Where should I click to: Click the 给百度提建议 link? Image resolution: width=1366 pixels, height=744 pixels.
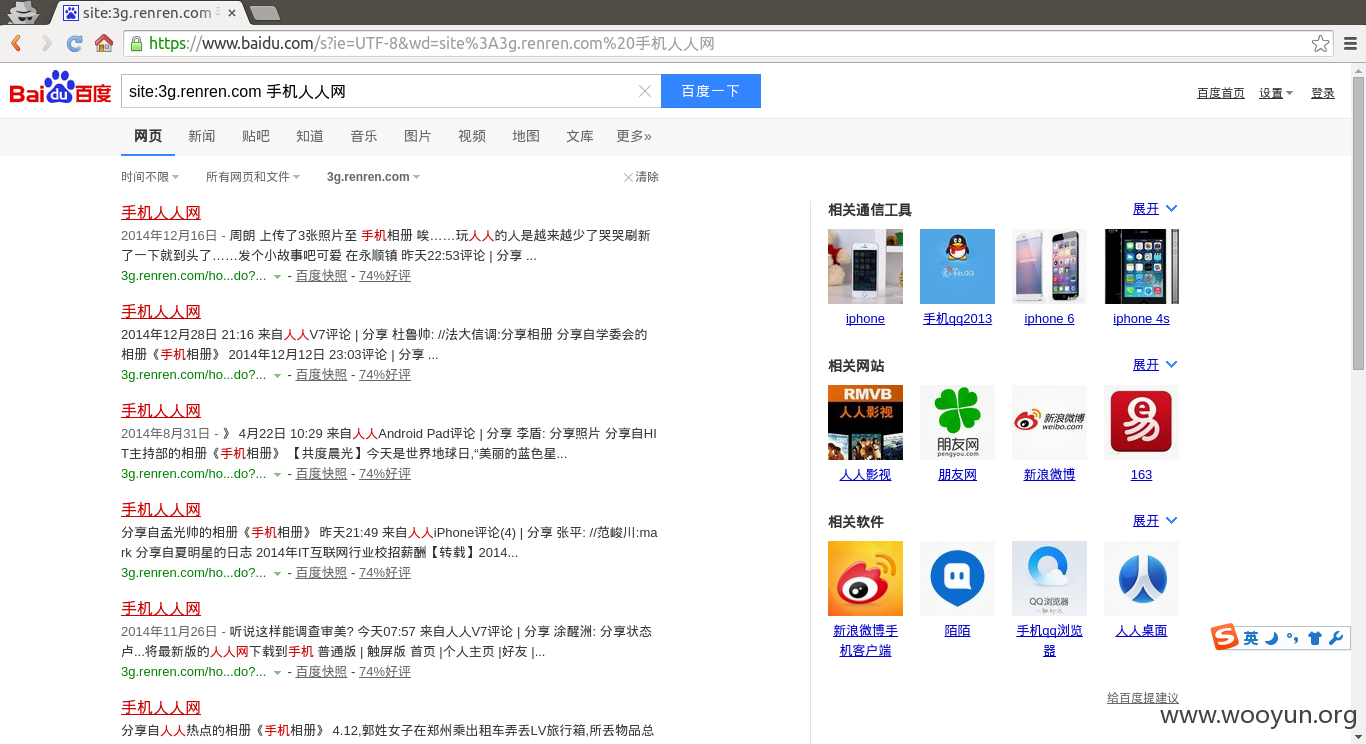[1143, 698]
